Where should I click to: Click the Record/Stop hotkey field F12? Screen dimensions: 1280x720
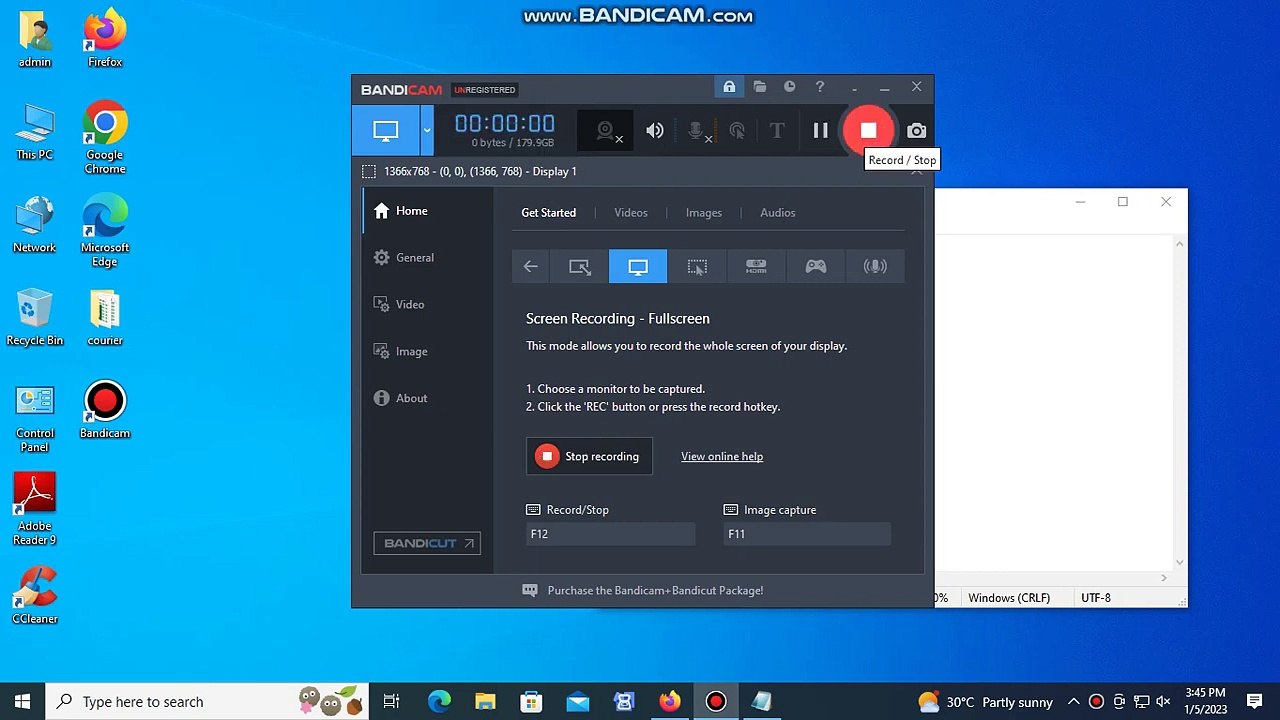pos(611,534)
